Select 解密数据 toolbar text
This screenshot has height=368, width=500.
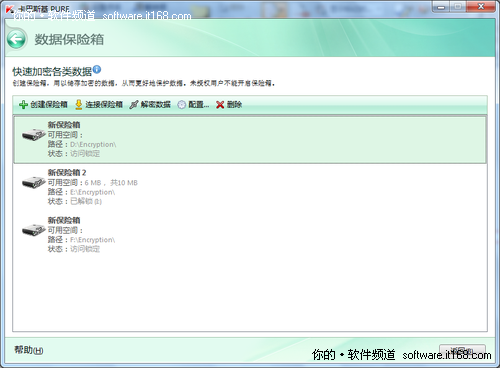(155, 105)
